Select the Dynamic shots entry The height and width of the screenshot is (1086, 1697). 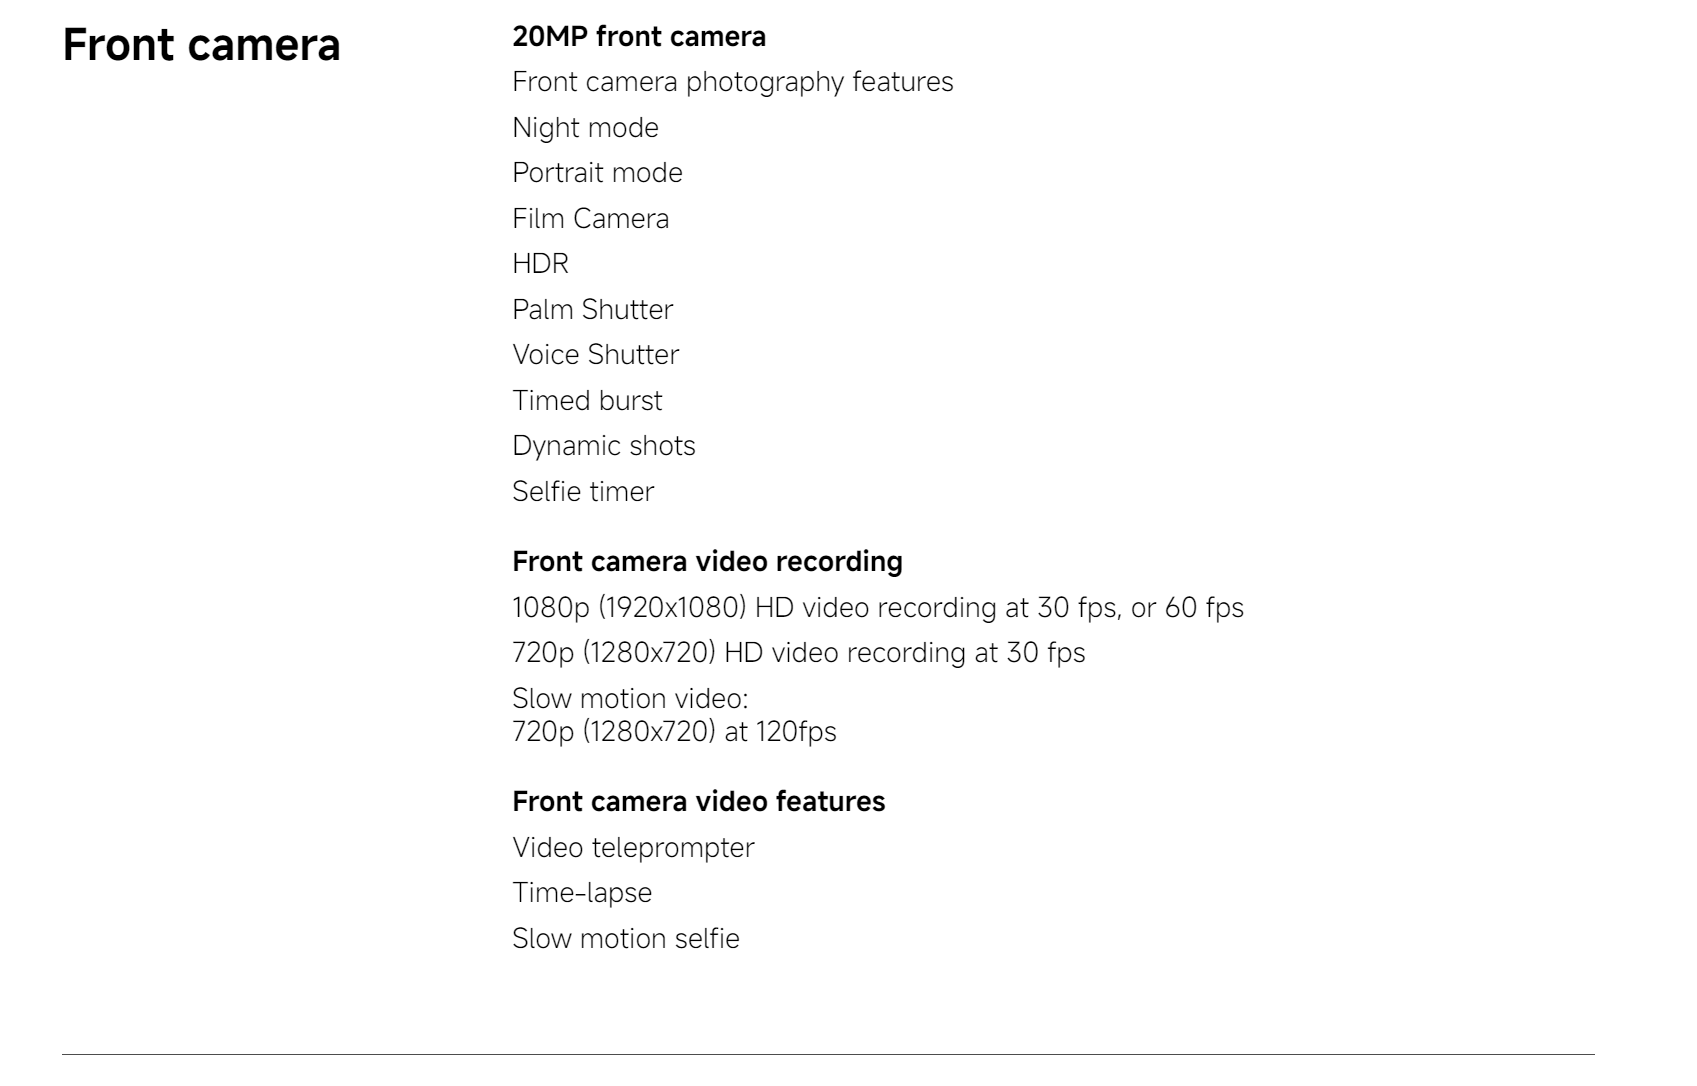[603, 446]
